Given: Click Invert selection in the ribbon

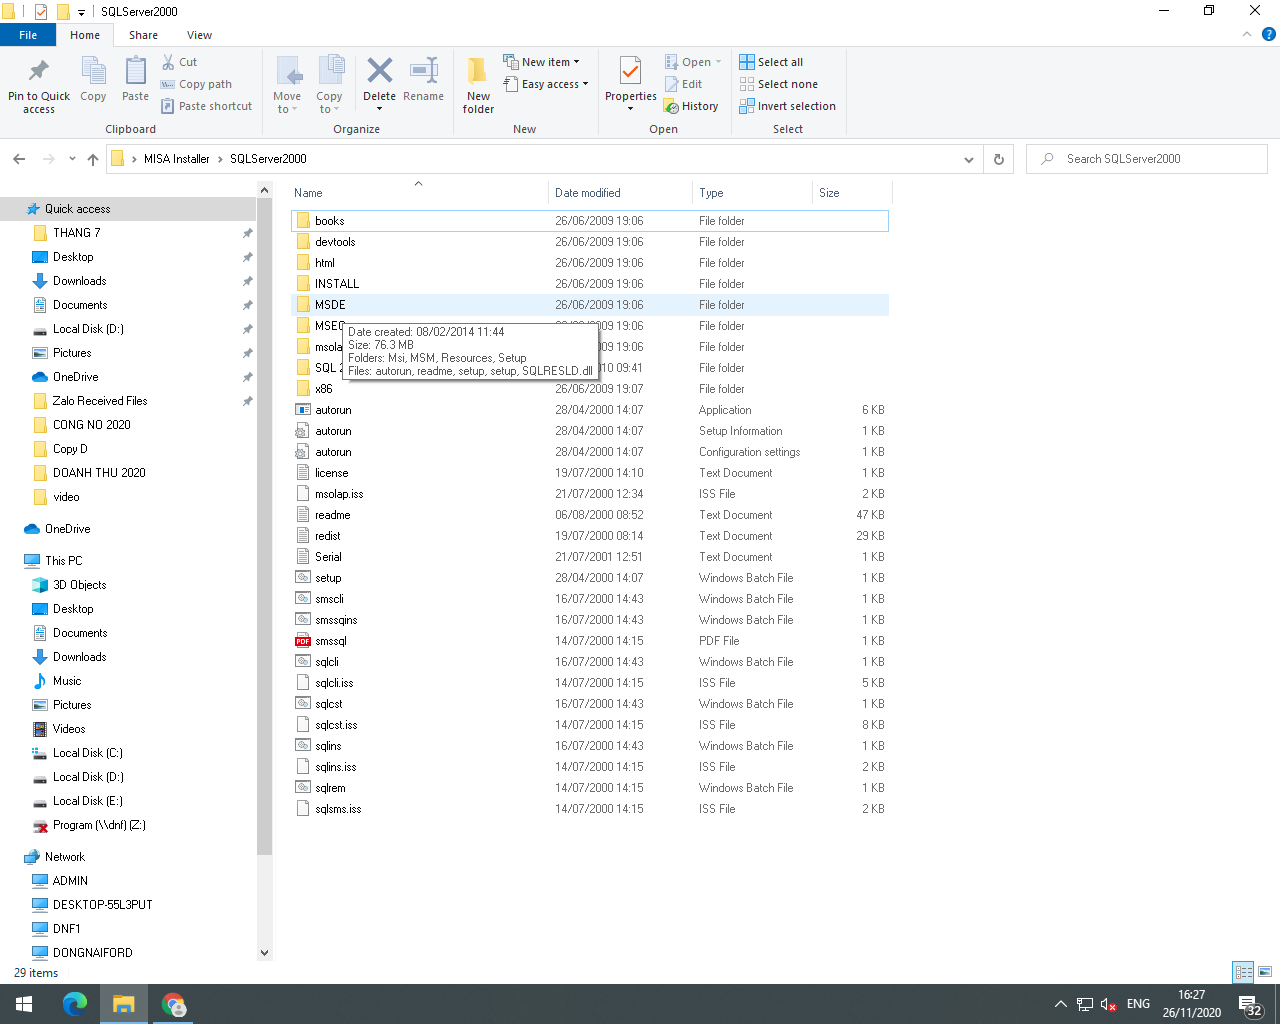Looking at the screenshot, I should (x=787, y=106).
